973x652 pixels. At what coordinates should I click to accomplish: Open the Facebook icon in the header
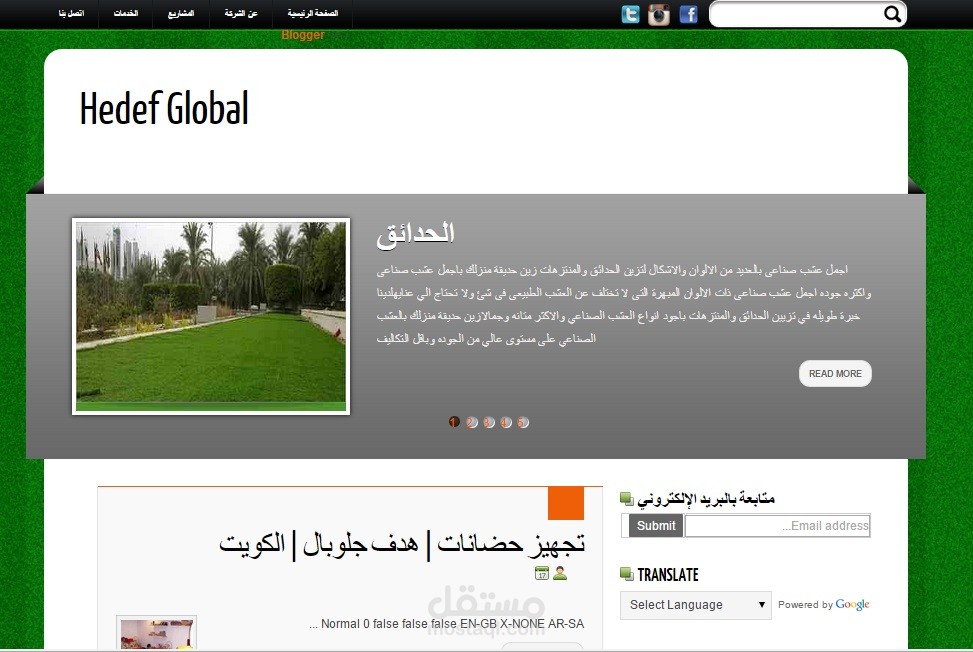(688, 14)
